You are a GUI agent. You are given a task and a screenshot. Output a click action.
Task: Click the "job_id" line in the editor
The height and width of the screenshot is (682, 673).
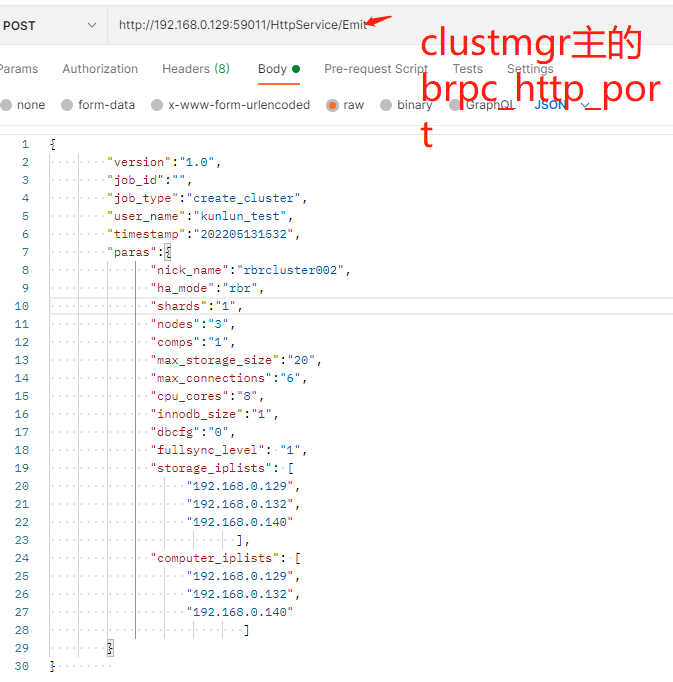point(149,180)
